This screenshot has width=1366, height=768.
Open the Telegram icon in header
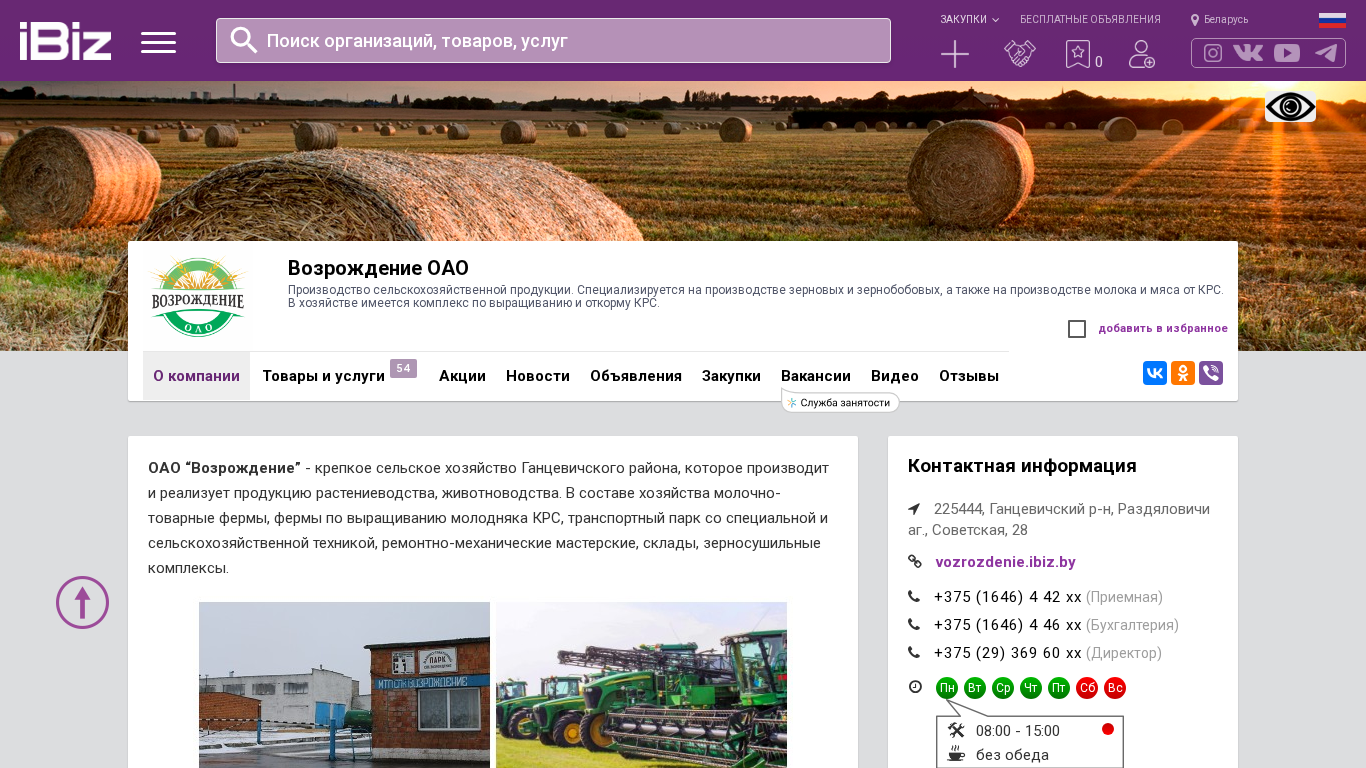1326,53
